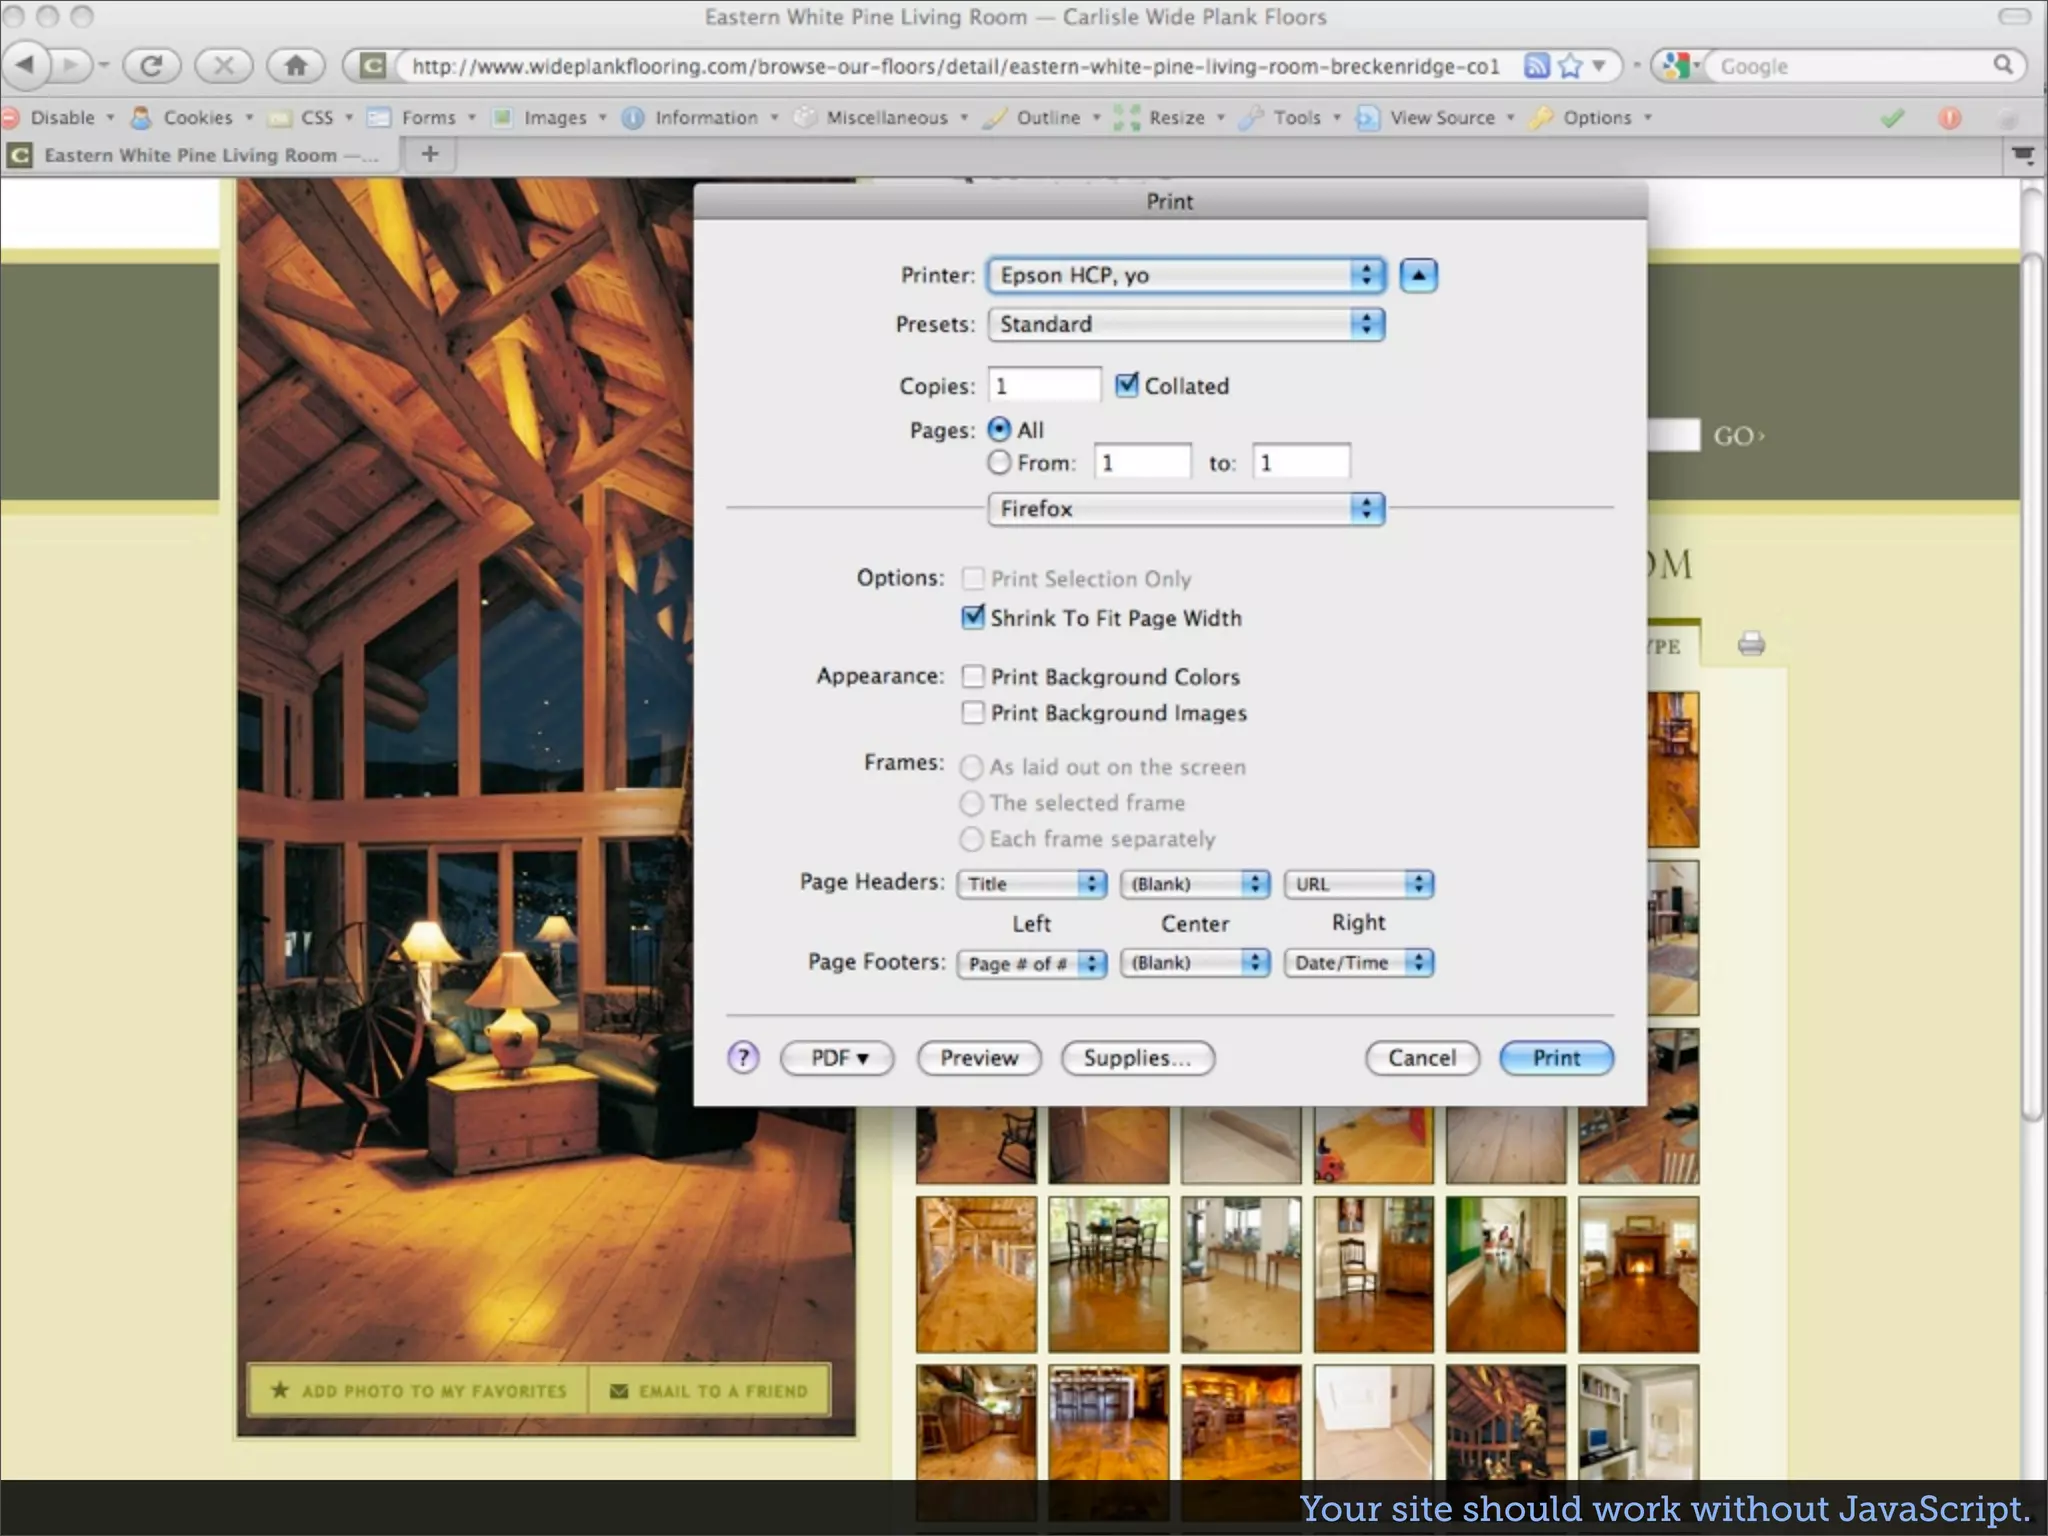
Task: Click Cancel in the Print dialog
Action: pos(1421,1058)
